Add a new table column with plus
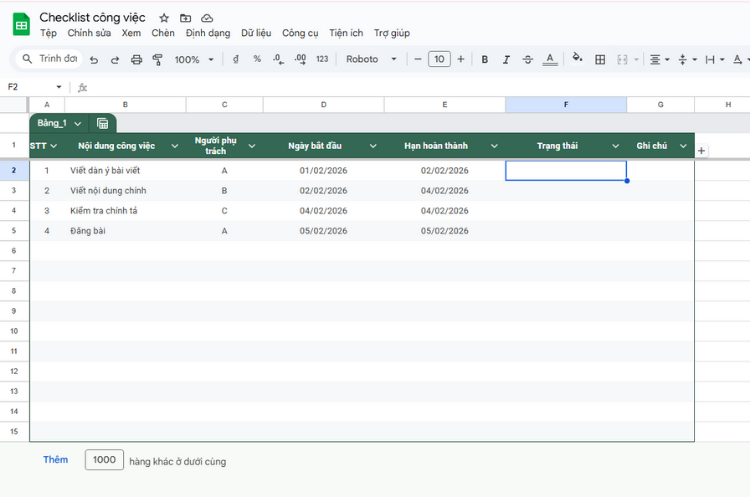The height and width of the screenshot is (500, 750). point(701,151)
